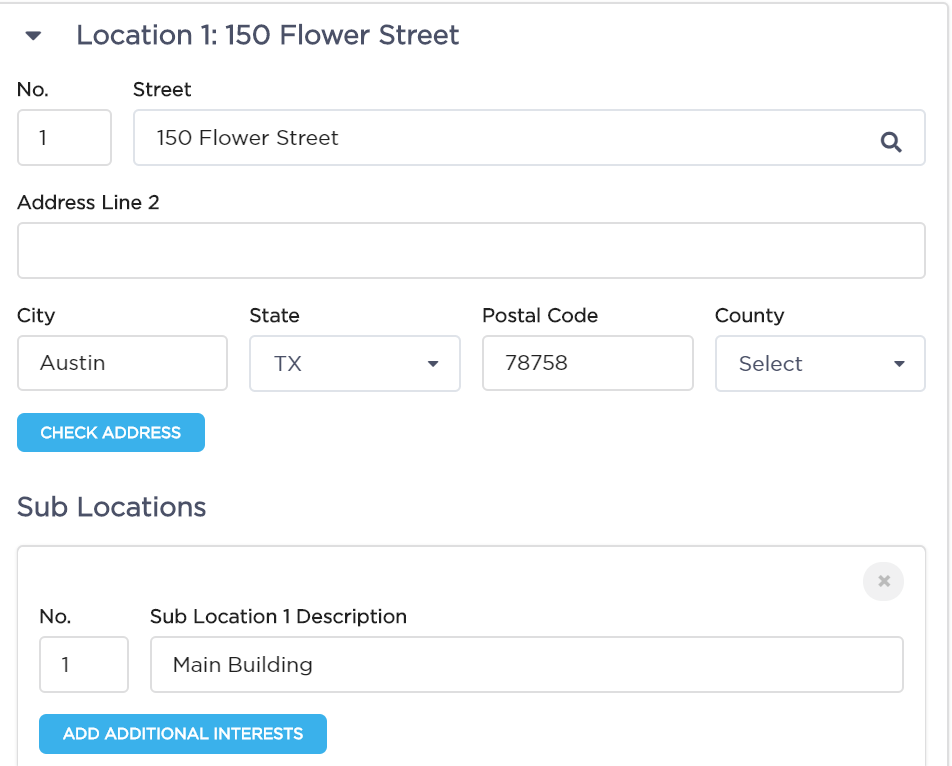Click the Sub Location 1 Description label
The image size is (952, 766).
(x=278, y=617)
